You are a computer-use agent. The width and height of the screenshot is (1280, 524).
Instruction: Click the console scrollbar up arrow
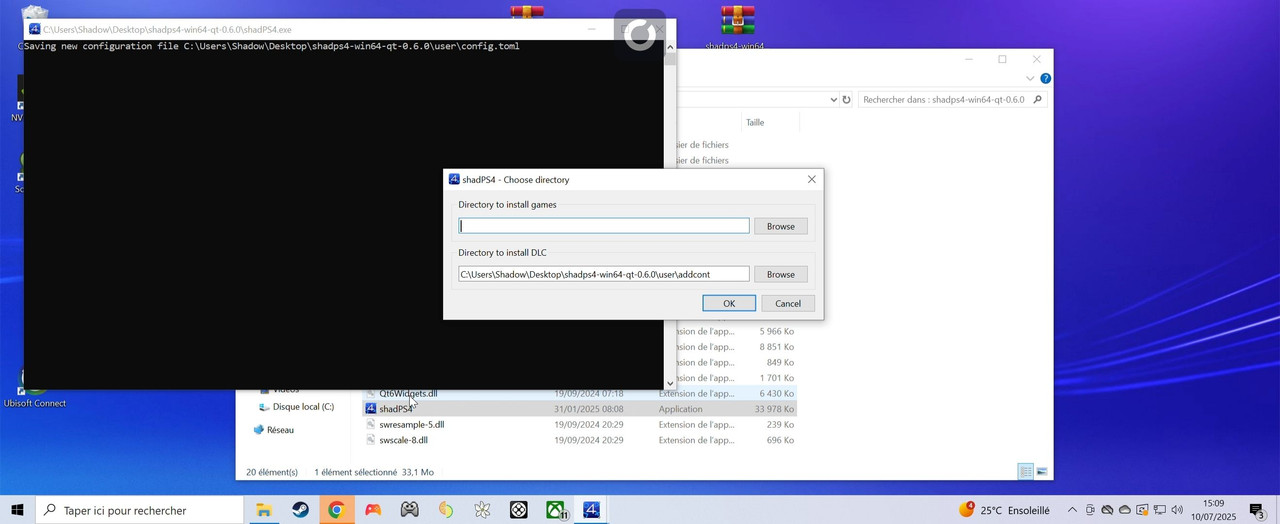point(670,46)
